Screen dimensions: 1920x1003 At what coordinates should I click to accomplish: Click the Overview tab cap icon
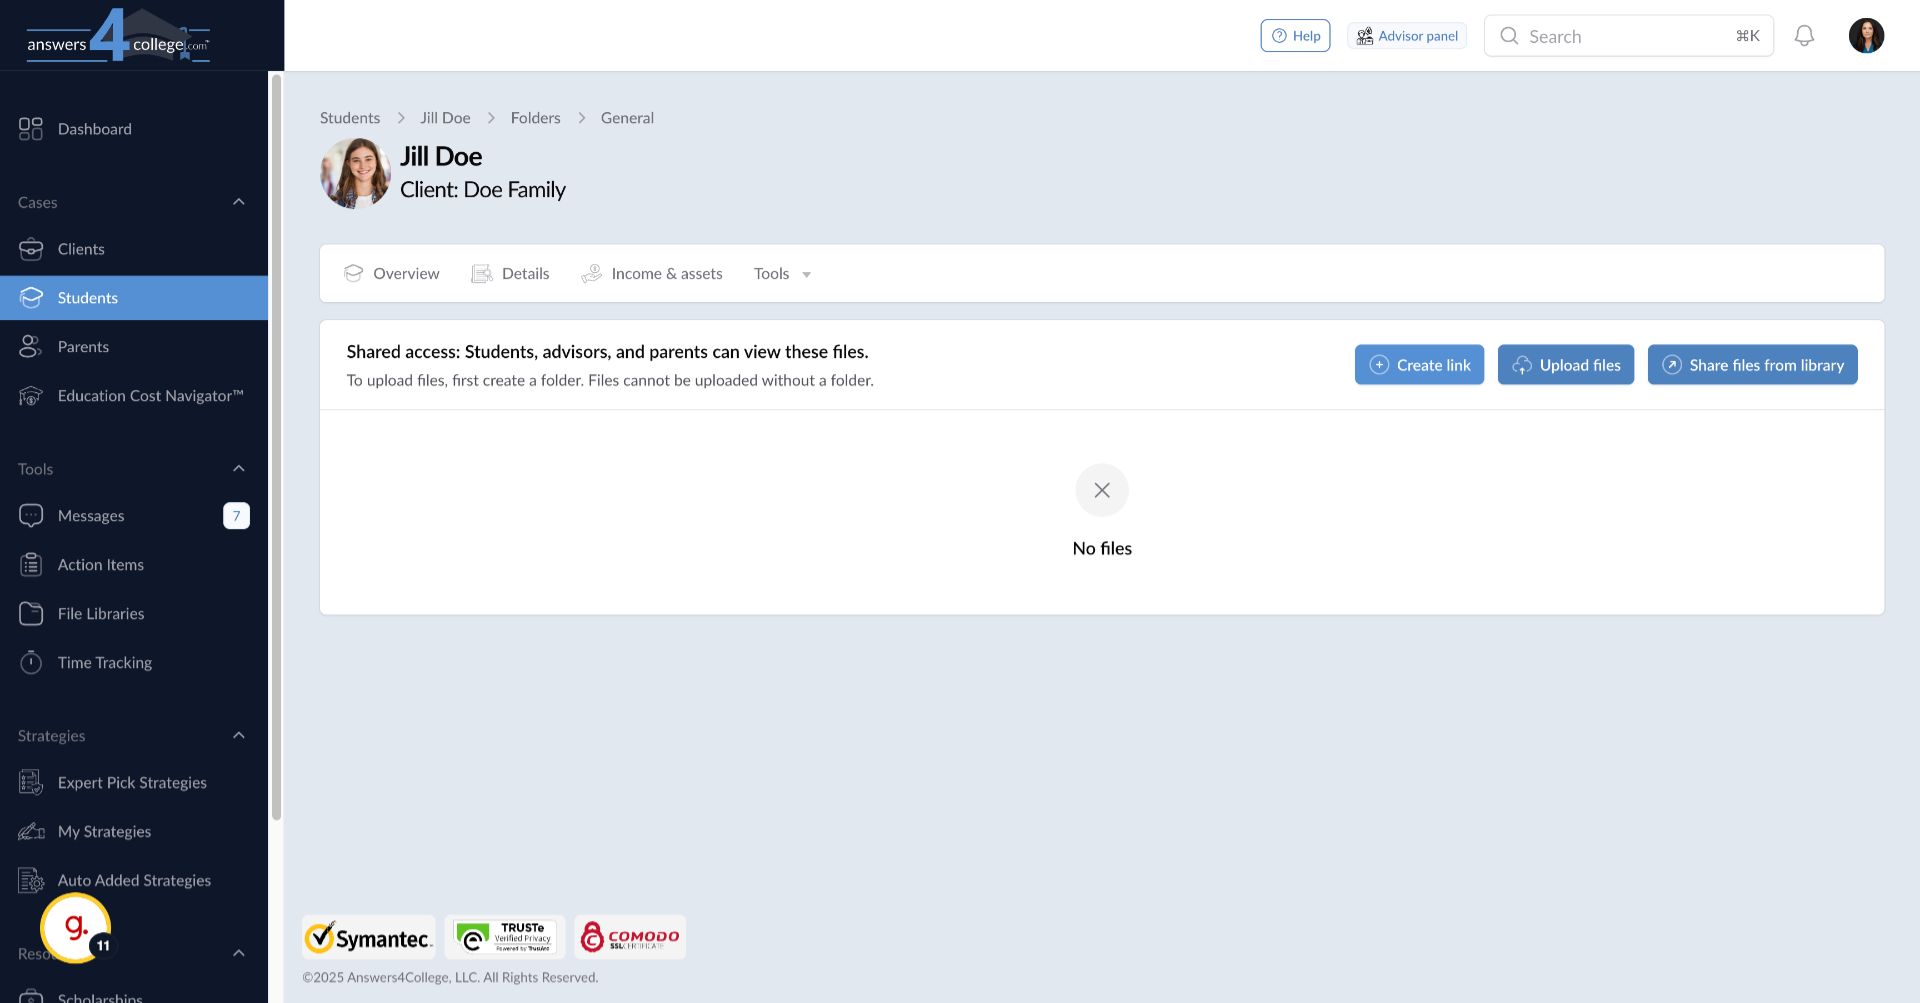[353, 274]
